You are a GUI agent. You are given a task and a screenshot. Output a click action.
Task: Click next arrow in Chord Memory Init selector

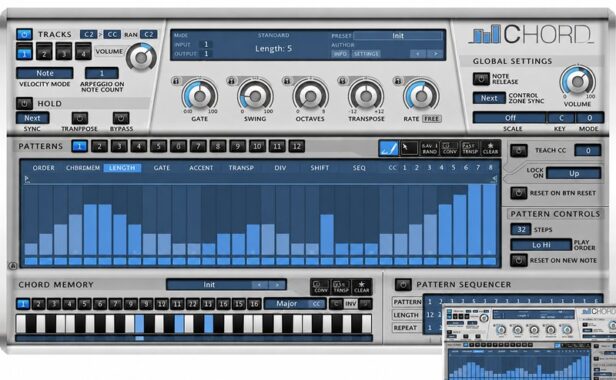(x=277, y=285)
